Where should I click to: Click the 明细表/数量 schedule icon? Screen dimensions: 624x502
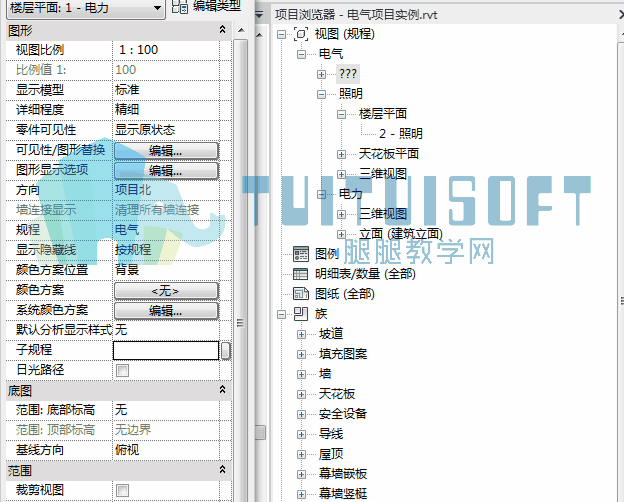[300, 274]
